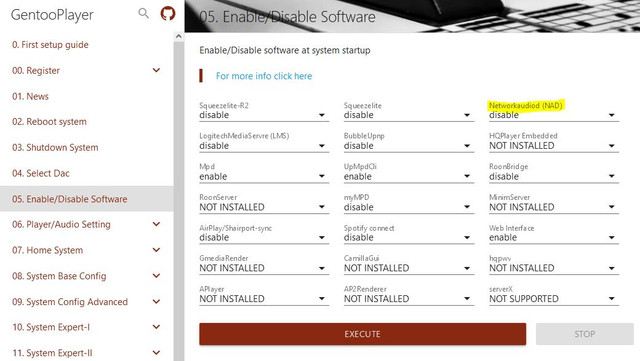
Task: Open the CamillaGui dropdown
Action: (x=409, y=268)
